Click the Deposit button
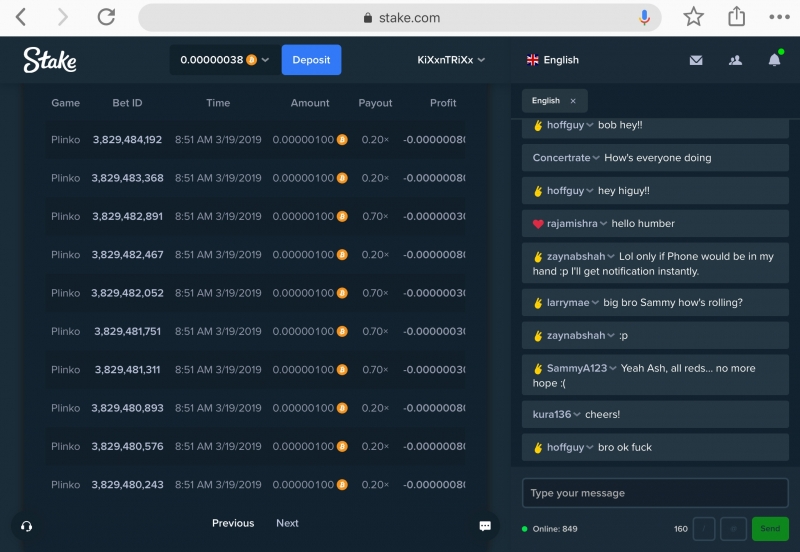This screenshot has width=800, height=552. coord(311,60)
